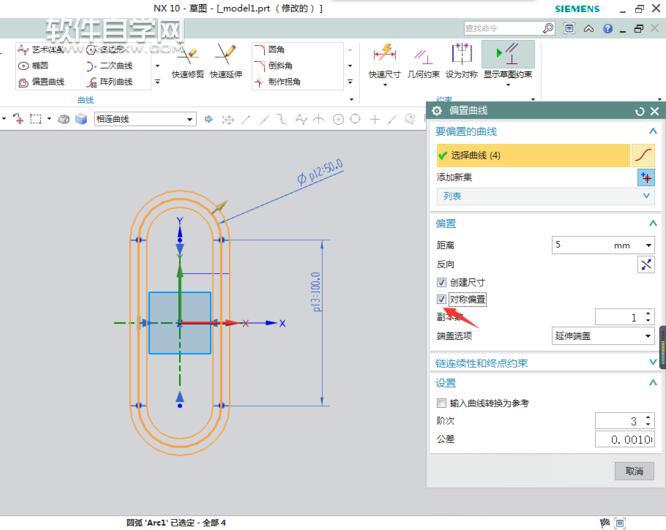Activate the 快速延伸 (Quick Extend) tool
Viewport: 666px width, 530px height.
click(x=226, y=61)
